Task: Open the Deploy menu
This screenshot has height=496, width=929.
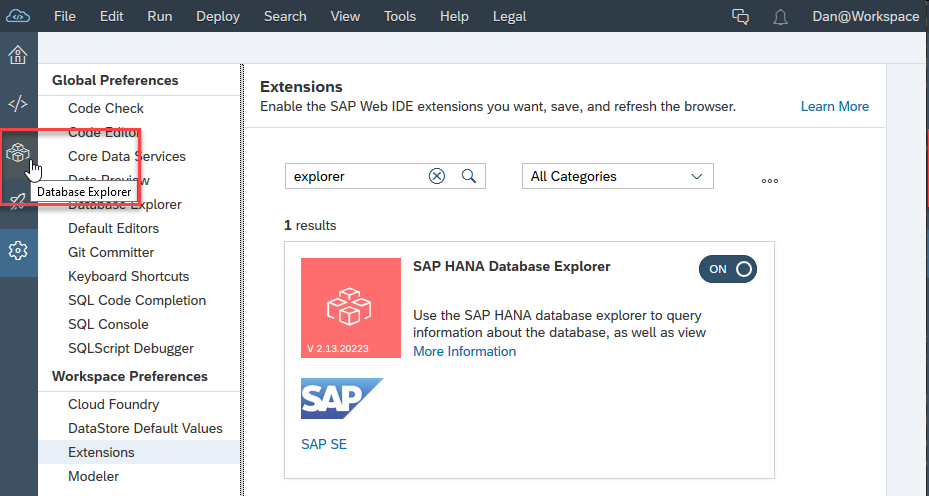Action: [218, 17]
